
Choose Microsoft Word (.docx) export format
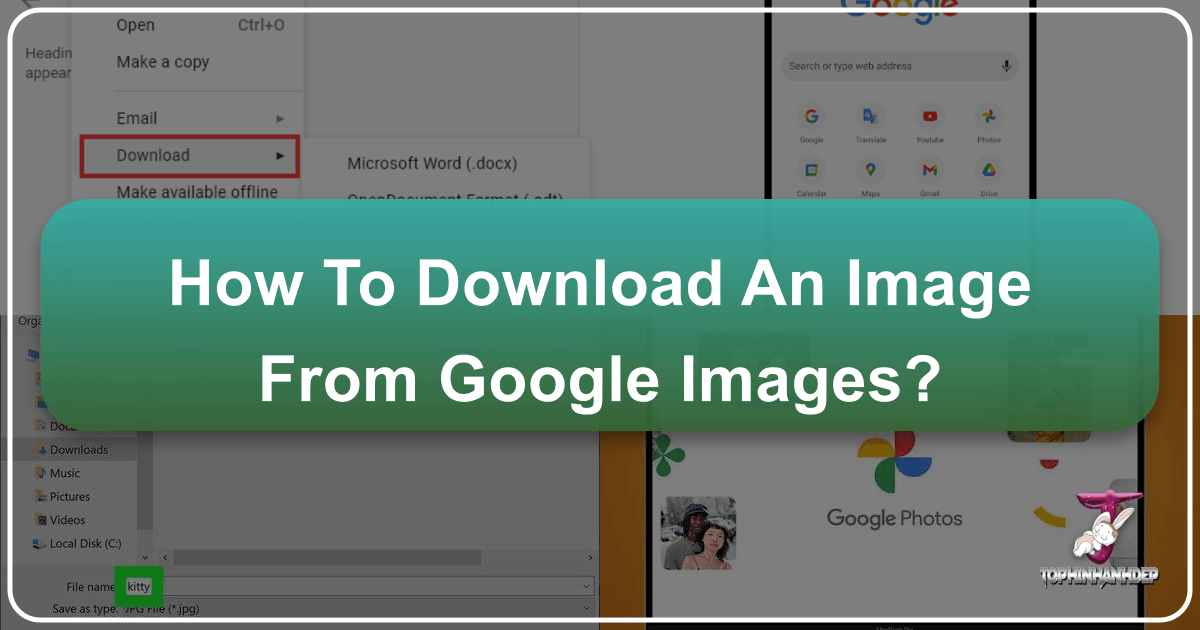[432, 163]
